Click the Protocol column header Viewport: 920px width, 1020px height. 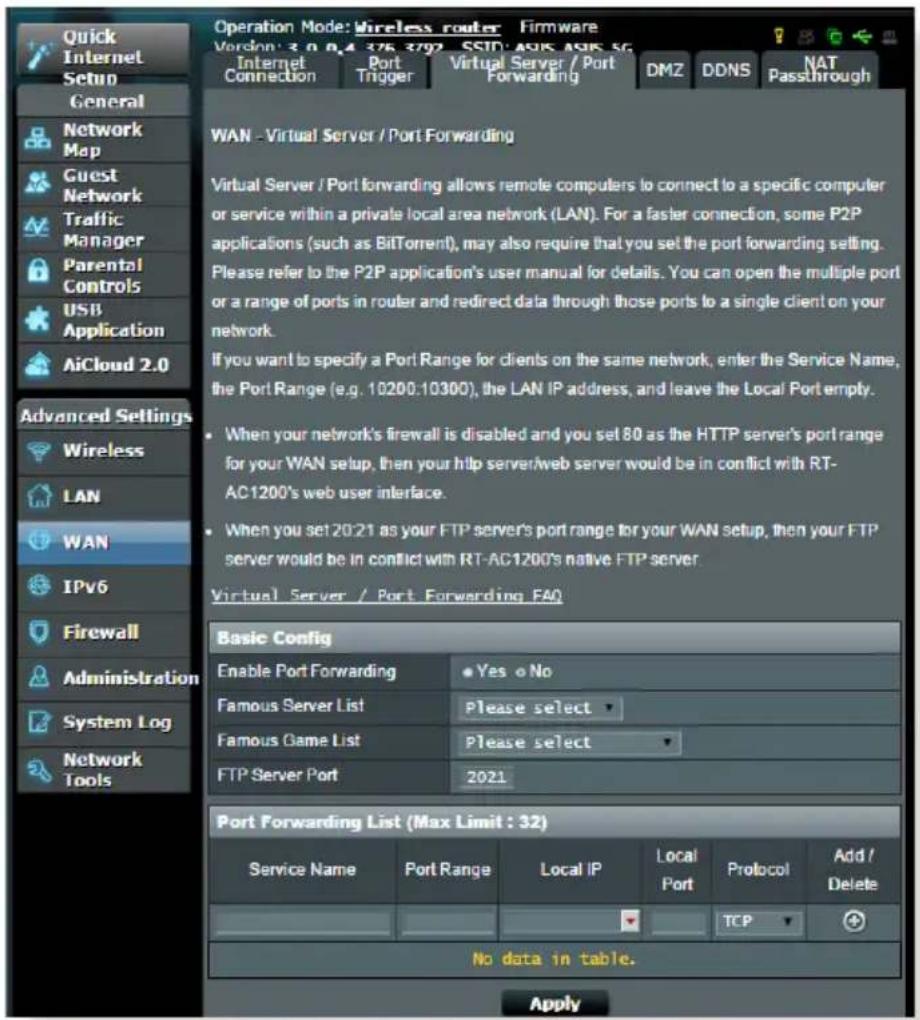point(758,869)
